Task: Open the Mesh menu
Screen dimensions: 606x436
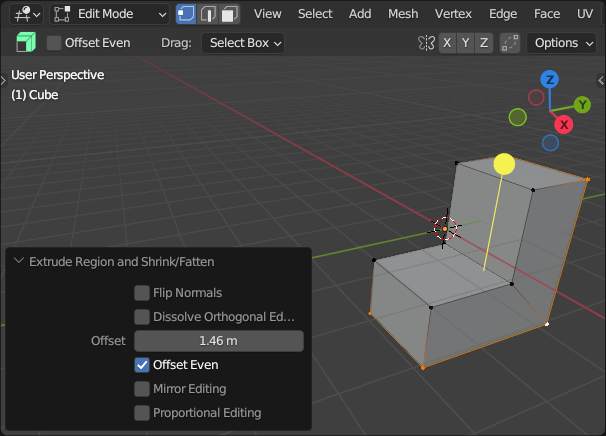Action: coord(403,14)
